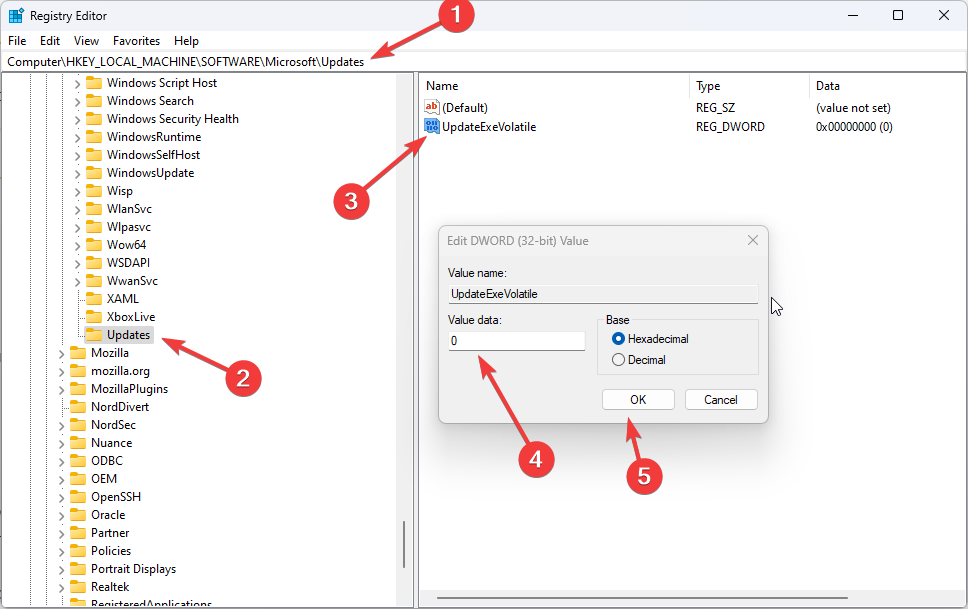Expand the OEM key
Viewport: 968px width, 609px height.
[x=61, y=479]
